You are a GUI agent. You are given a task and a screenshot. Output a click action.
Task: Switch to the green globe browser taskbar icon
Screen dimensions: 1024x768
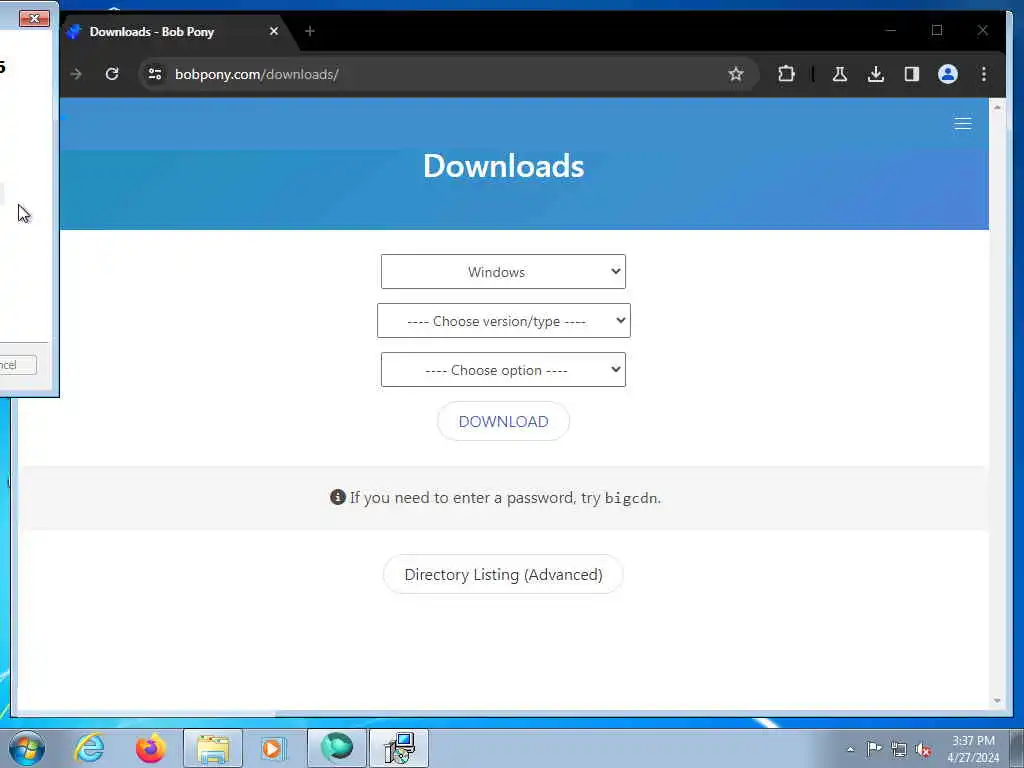(337, 748)
